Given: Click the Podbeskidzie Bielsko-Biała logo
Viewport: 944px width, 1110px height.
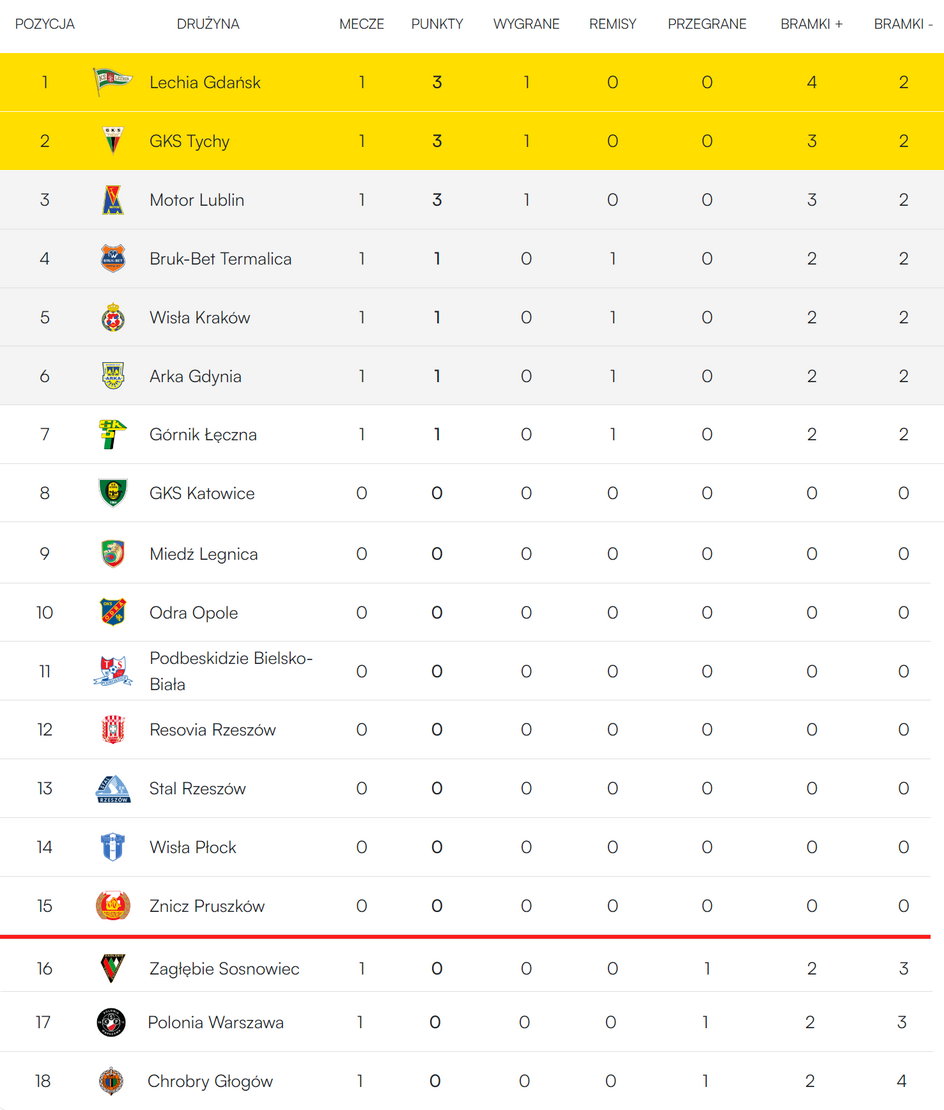Looking at the screenshot, I should [113, 671].
